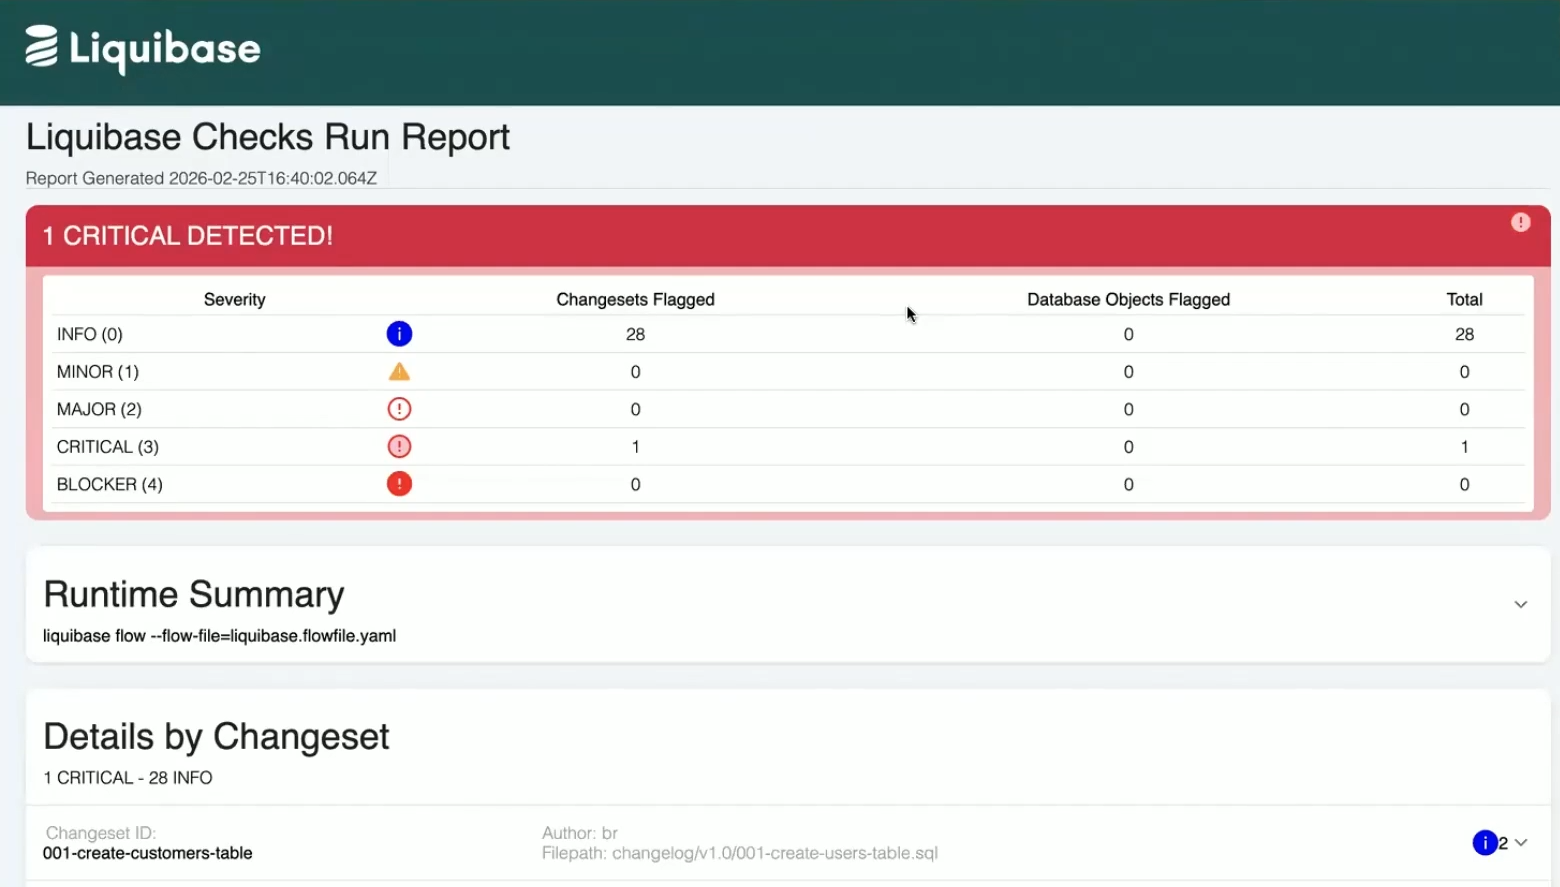The width and height of the screenshot is (1560, 887).
Task: Click the MAJOR severity exclamation icon
Action: pos(399,409)
